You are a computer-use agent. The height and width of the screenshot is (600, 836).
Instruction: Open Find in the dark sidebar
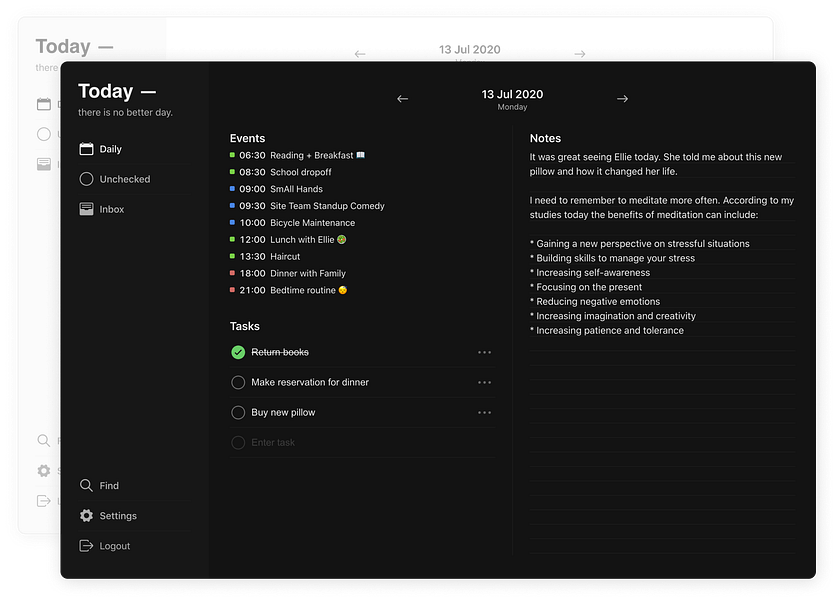tap(134, 485)
